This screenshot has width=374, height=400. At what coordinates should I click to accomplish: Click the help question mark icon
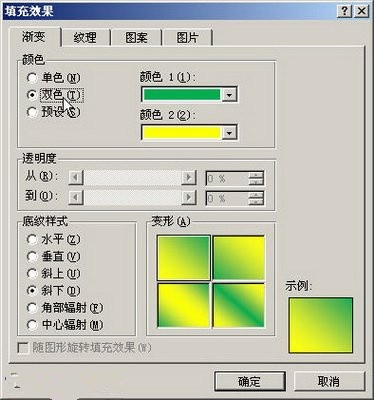344,11
